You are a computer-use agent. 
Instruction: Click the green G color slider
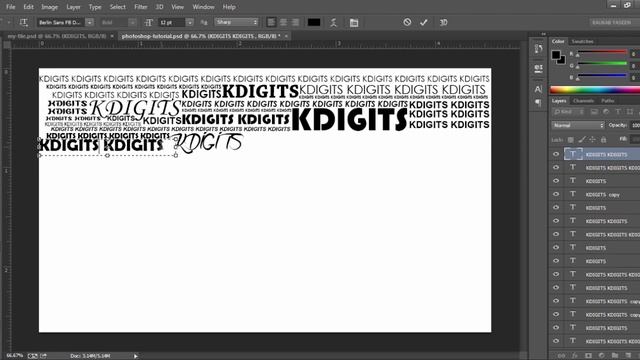602,64
